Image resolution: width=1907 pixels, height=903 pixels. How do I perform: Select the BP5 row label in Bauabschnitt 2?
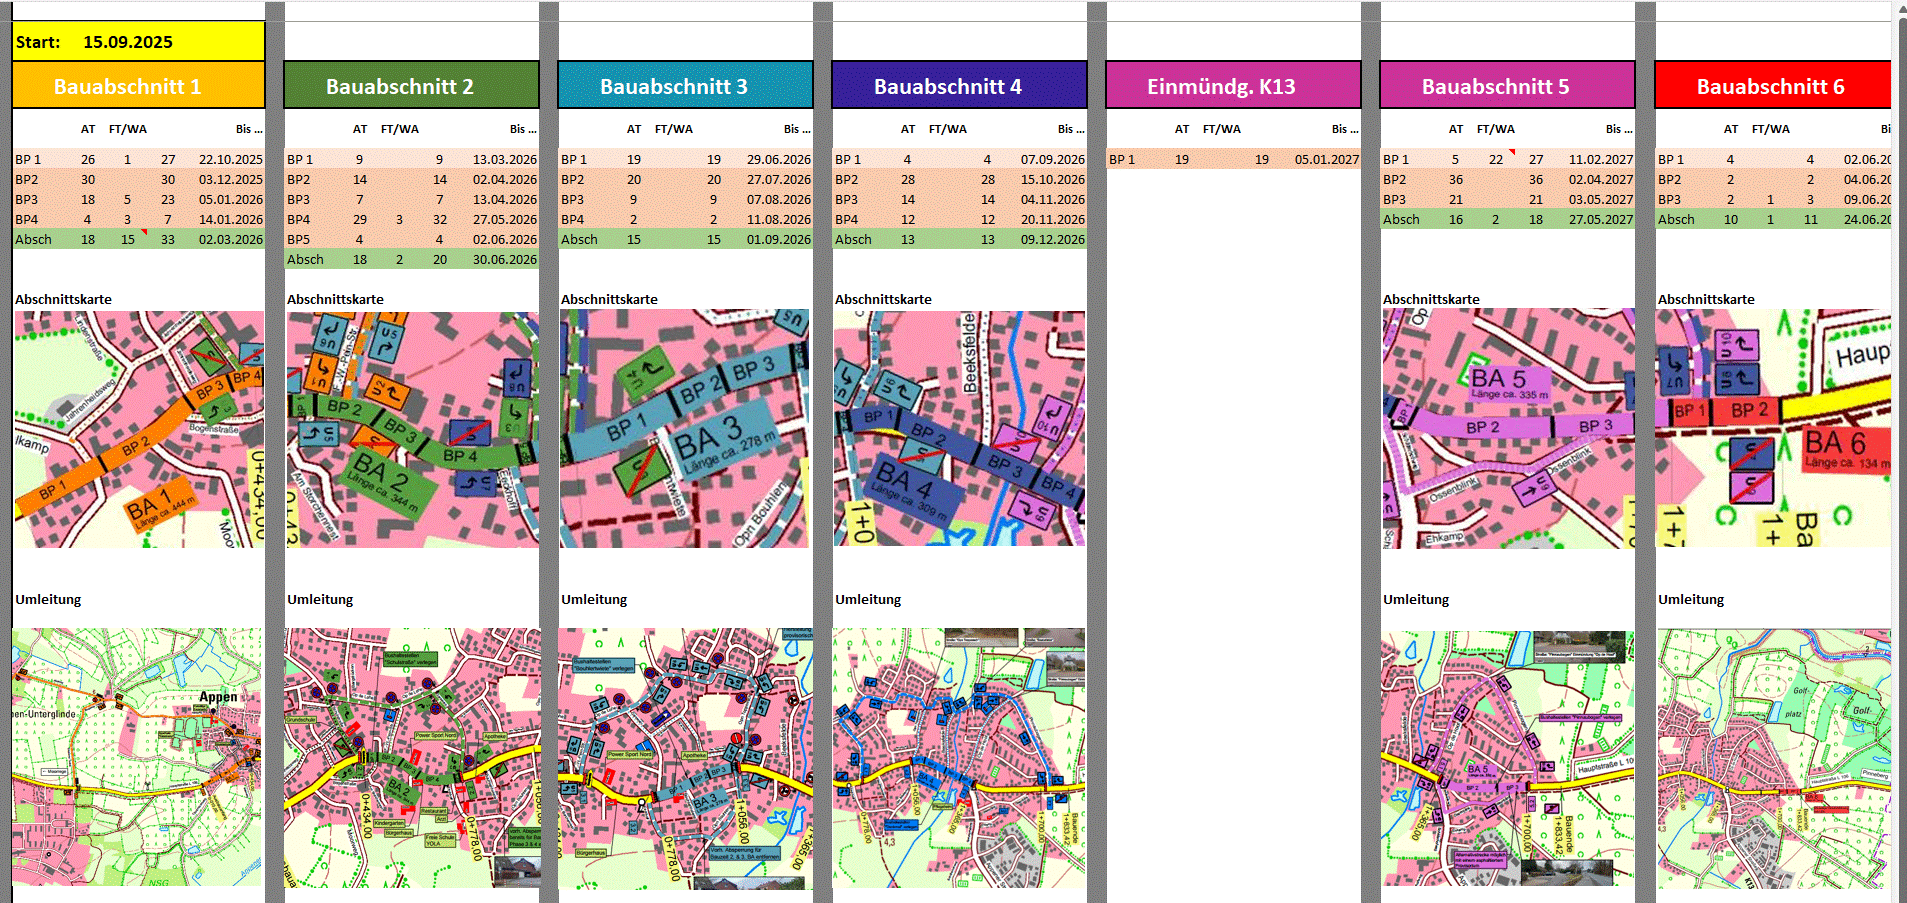coord(299,240)
